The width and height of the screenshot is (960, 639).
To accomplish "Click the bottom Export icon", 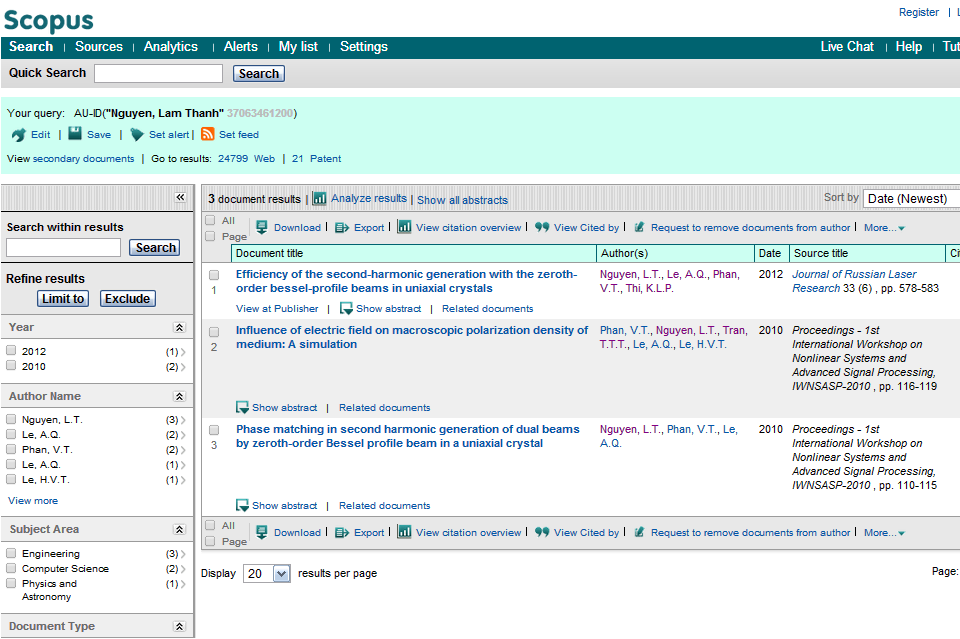I will click(x=342, y=532).
